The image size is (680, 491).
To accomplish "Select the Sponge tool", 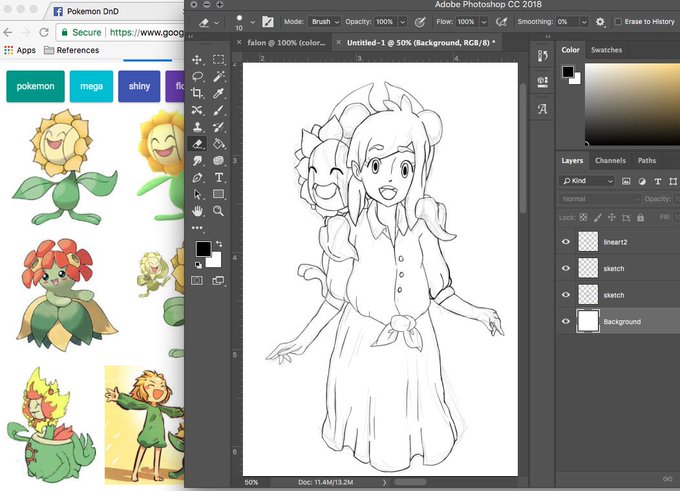I will click(x=219, y=160).
